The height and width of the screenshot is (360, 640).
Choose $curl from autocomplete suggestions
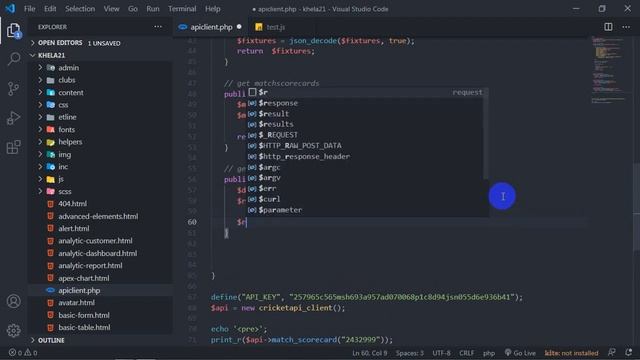pyautogui.click(x=365, y=199)
